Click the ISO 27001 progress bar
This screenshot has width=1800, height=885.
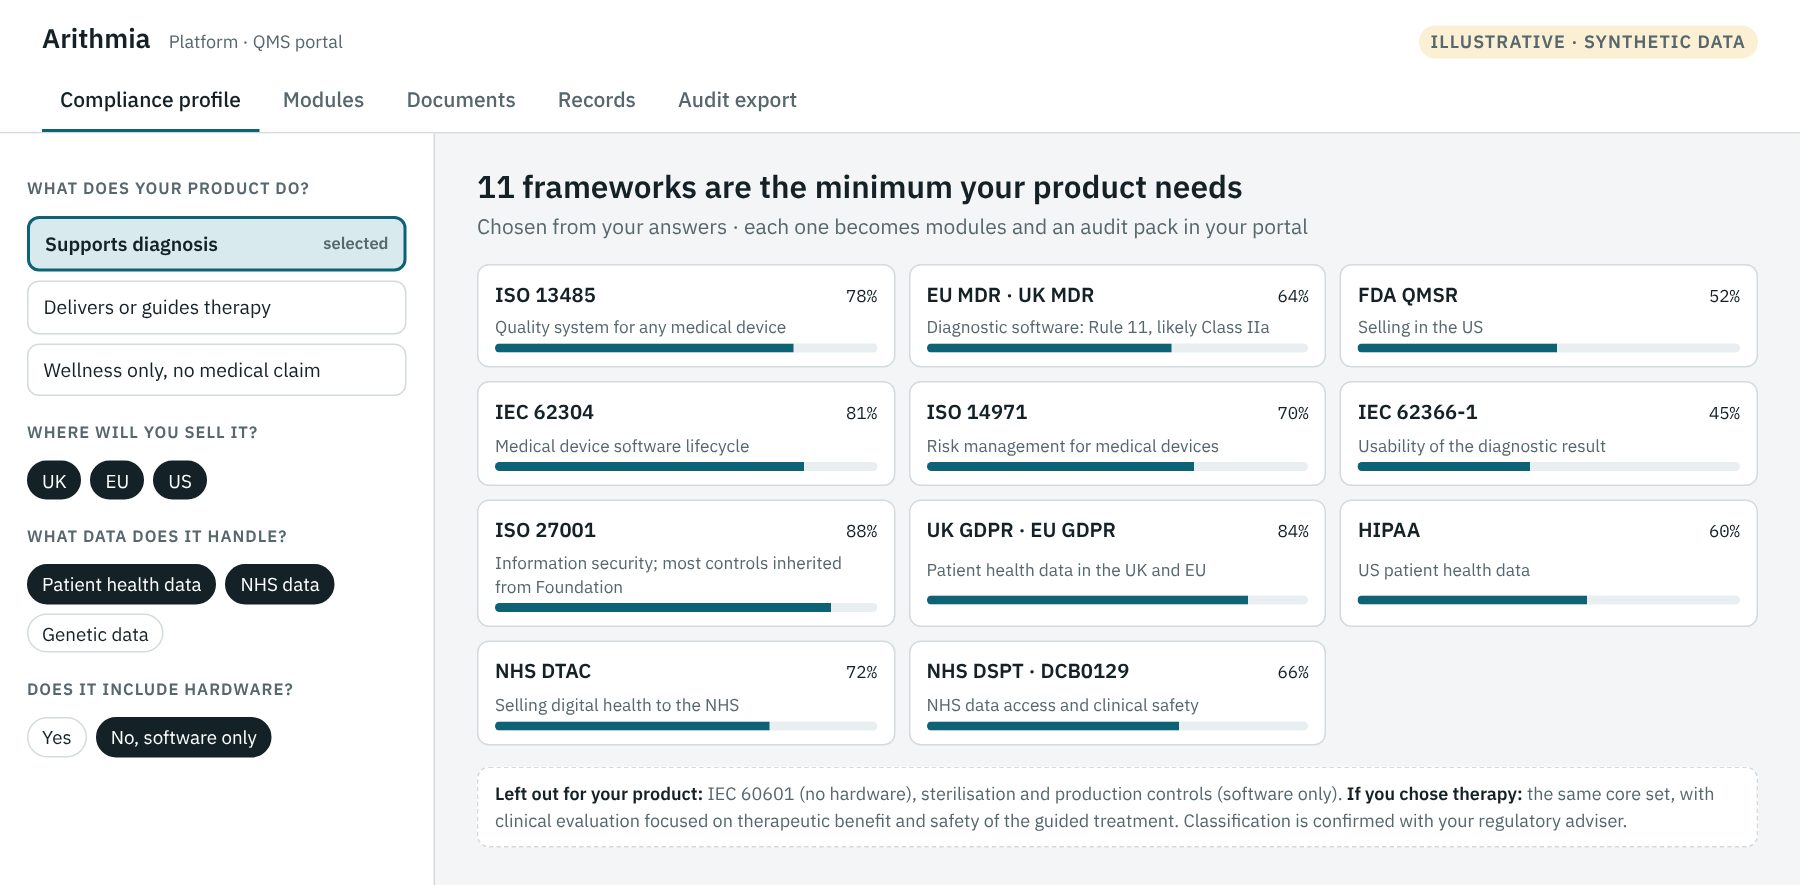point(686,607)
